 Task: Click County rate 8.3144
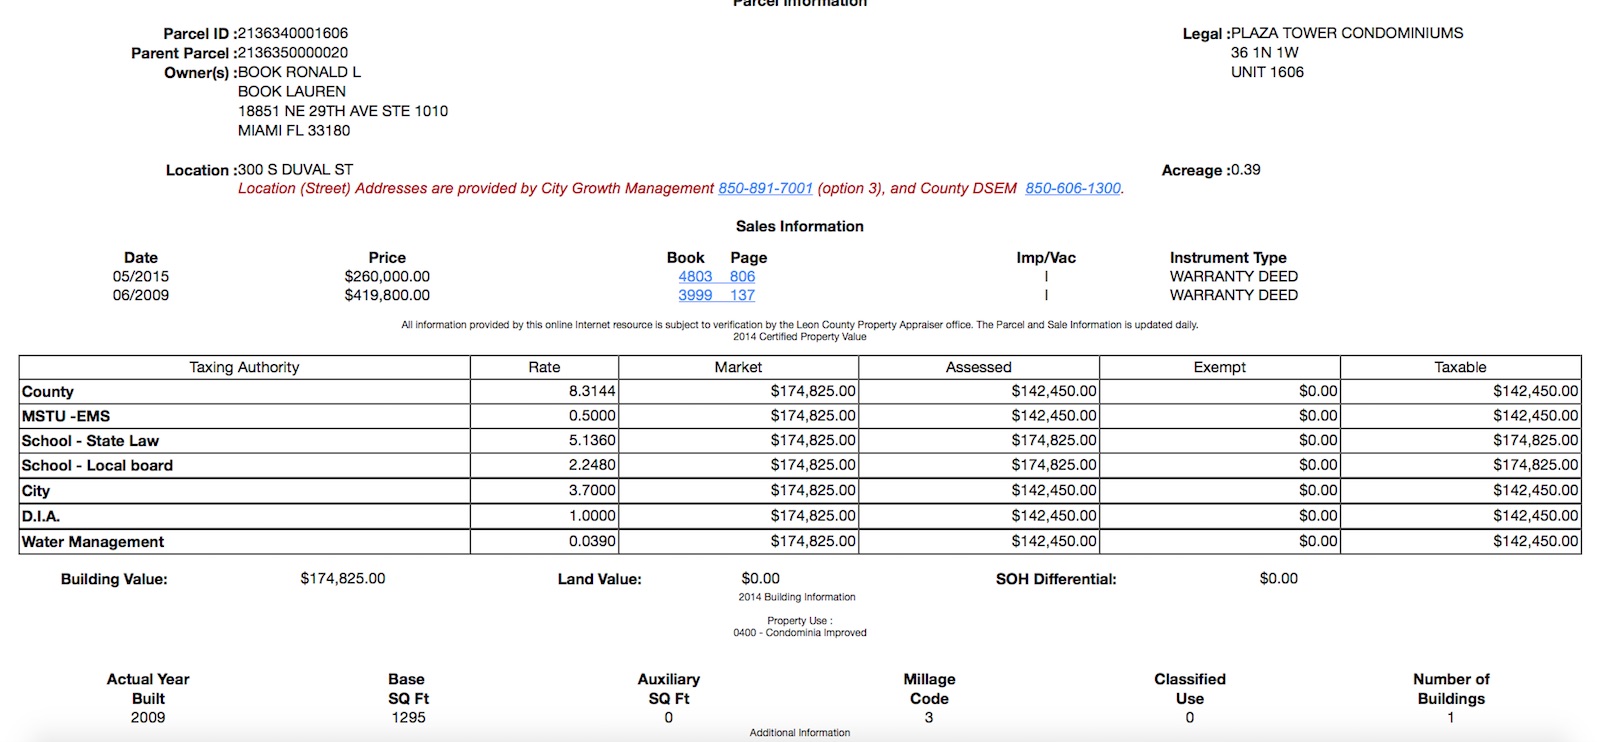point(592,391)
